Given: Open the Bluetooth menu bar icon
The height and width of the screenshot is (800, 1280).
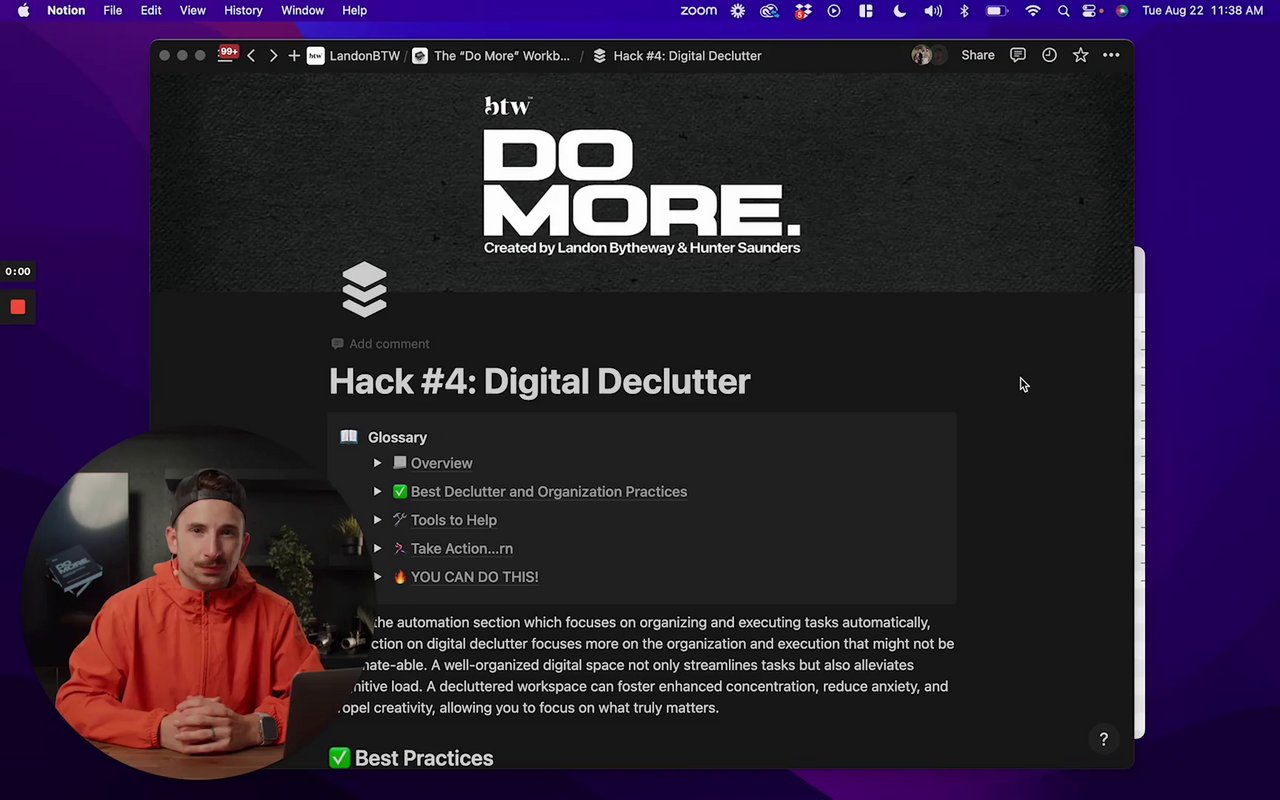Looking at the screenshot, I should [x=964, y=10].
